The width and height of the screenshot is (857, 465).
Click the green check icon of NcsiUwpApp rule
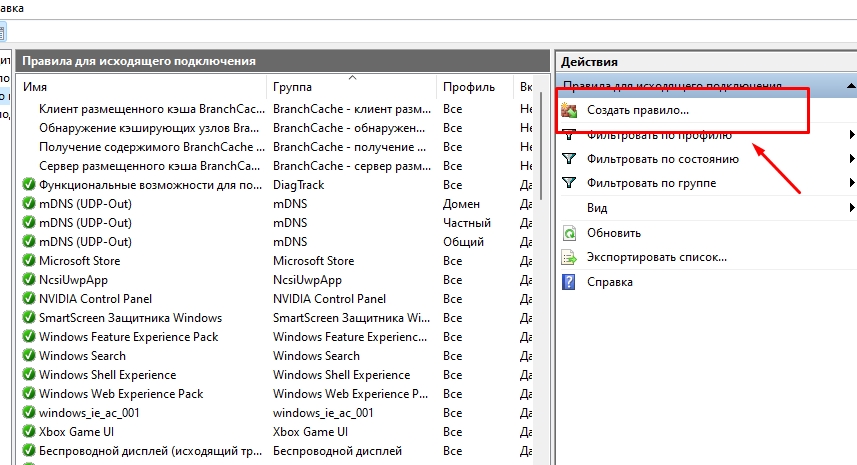pos(29,280)
